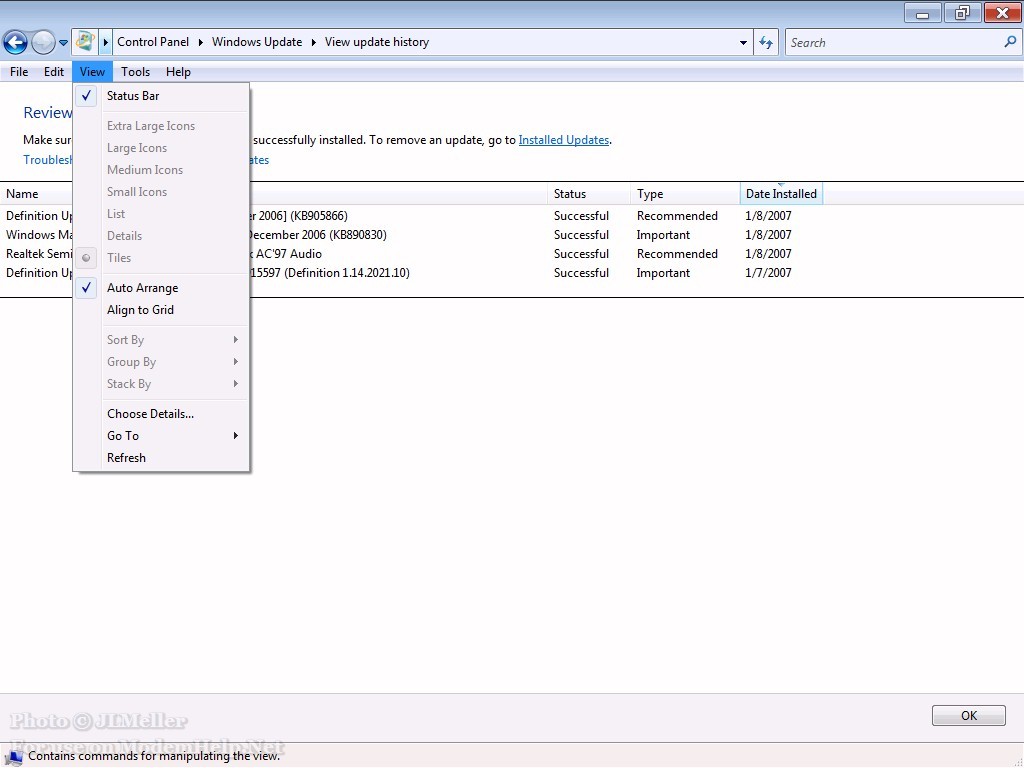Click the Windows Update icon in address bar
This screenshot has height=768, width=1024.
pos(85,42)
